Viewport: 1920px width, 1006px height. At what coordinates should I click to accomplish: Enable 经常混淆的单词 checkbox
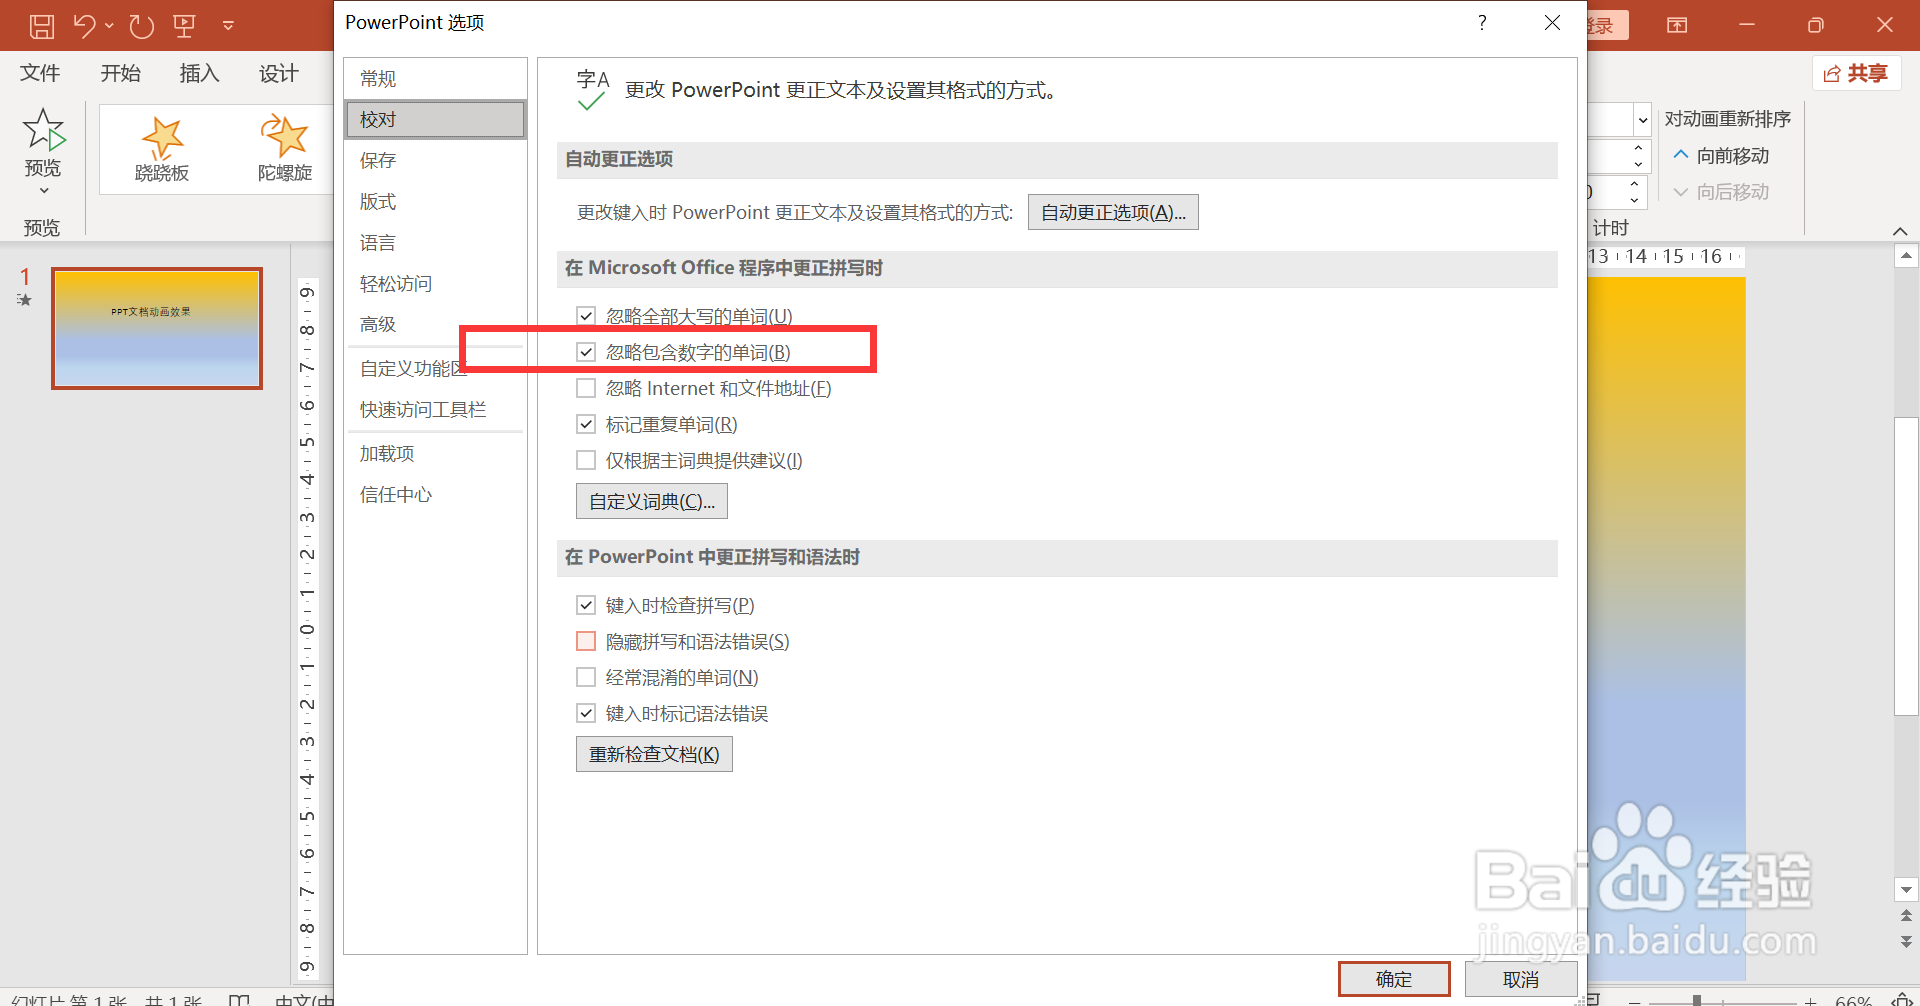click(586, 677)
